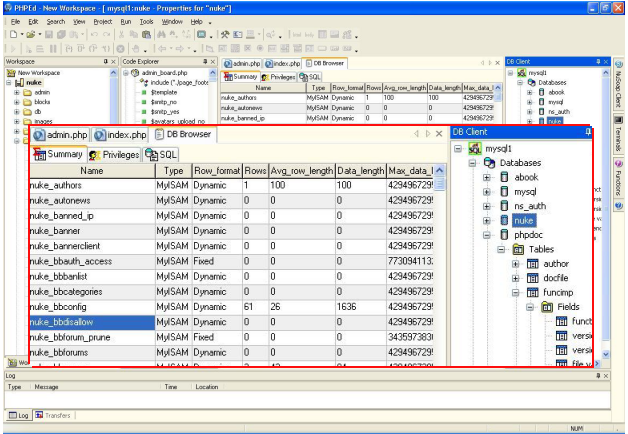Click the Find binoculars toolbar icon
Screen dimensions: 628x434
click(161, 34)
